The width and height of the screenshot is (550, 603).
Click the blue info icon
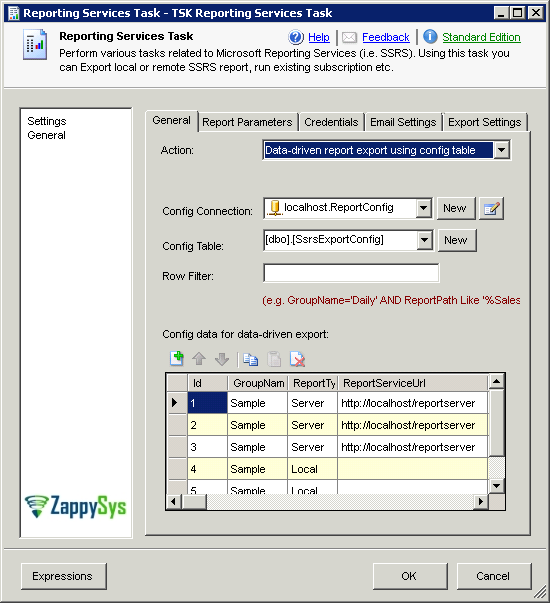(x=430, y=37)
